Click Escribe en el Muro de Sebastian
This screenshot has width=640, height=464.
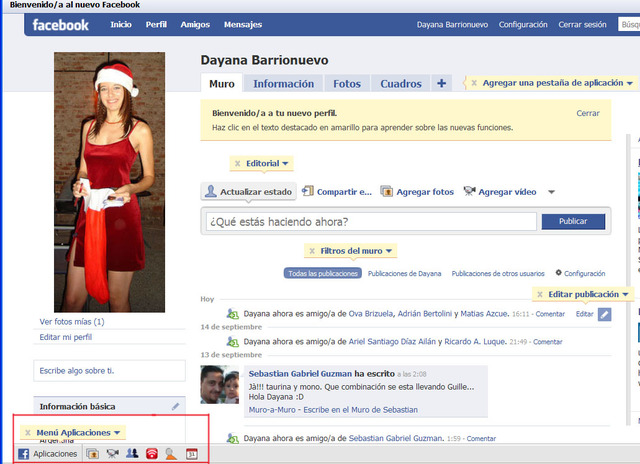click(360, 410)
